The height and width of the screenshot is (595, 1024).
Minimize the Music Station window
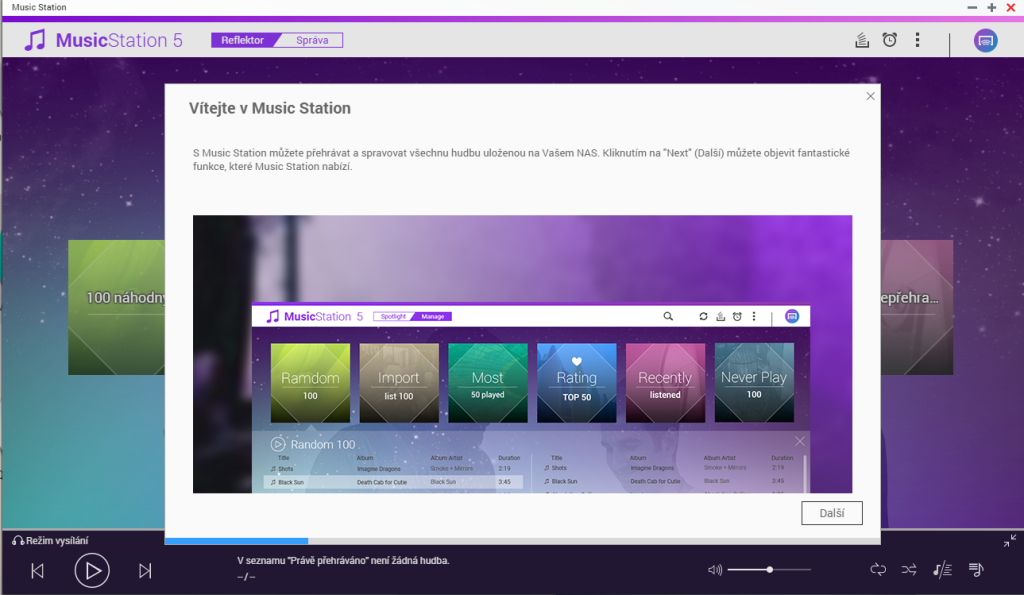pos(972,7)
